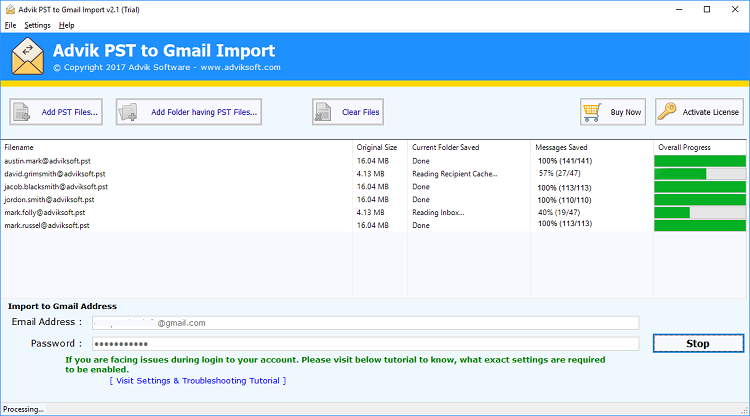The image size is (750, 416).
Task: Click progress bar for jacob.blacksmith file
Action: [x=700, y=187]
